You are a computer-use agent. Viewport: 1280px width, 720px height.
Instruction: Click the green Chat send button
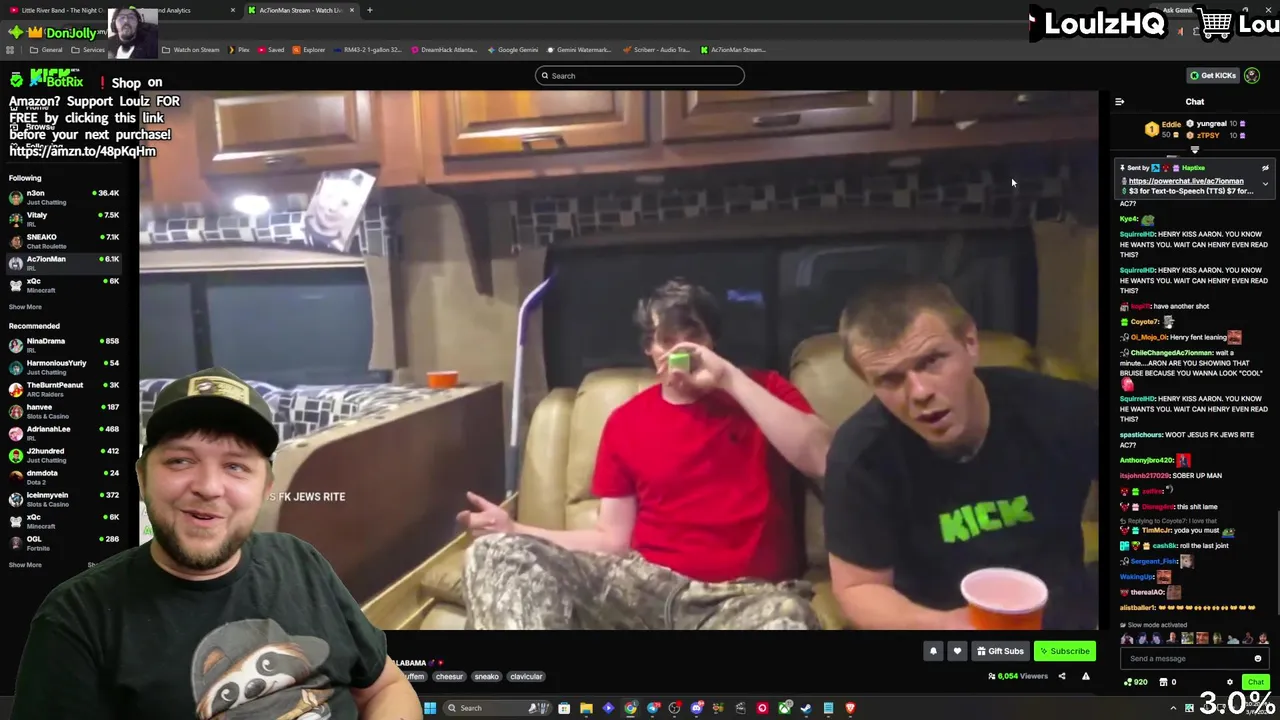click(x=1256, y=682)
